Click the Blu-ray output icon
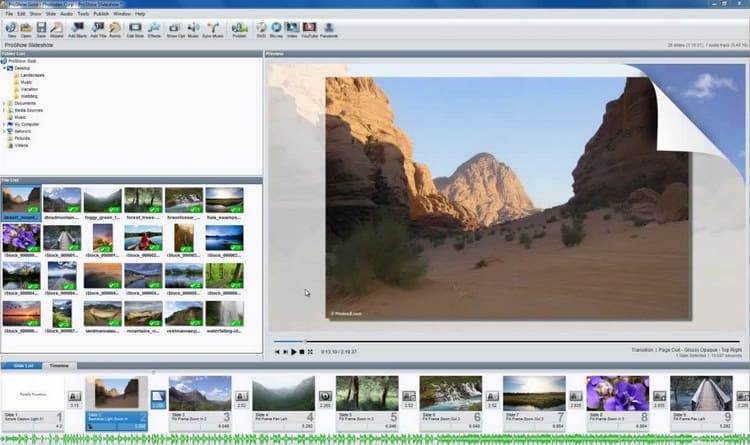 tap(276, 30)
